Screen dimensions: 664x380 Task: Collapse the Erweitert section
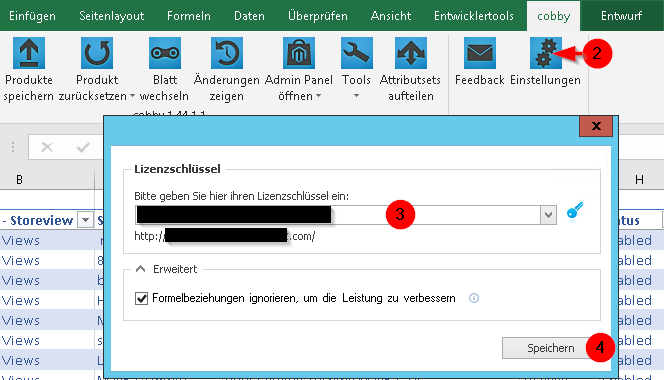click(x=141, y=269)
